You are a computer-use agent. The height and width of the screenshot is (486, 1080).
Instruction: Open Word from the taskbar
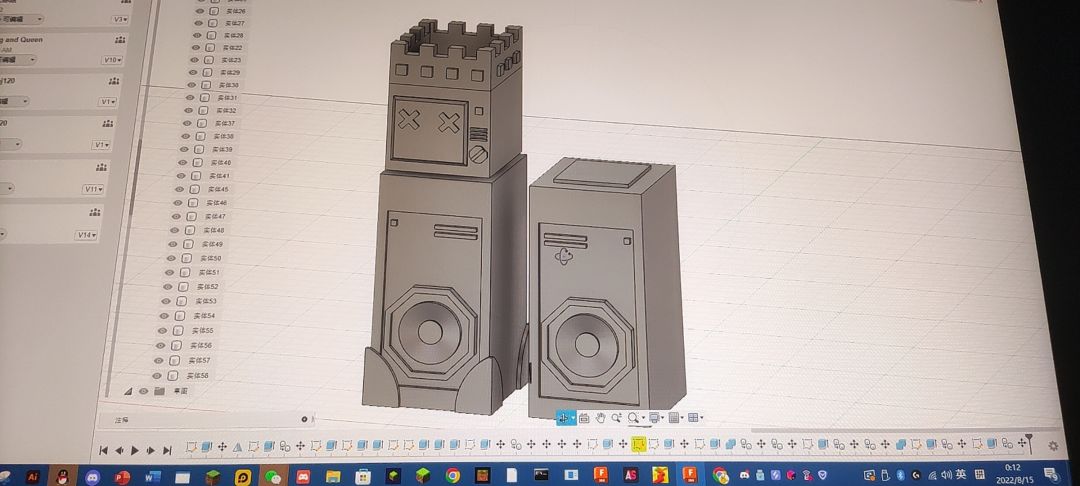(153, 476)
